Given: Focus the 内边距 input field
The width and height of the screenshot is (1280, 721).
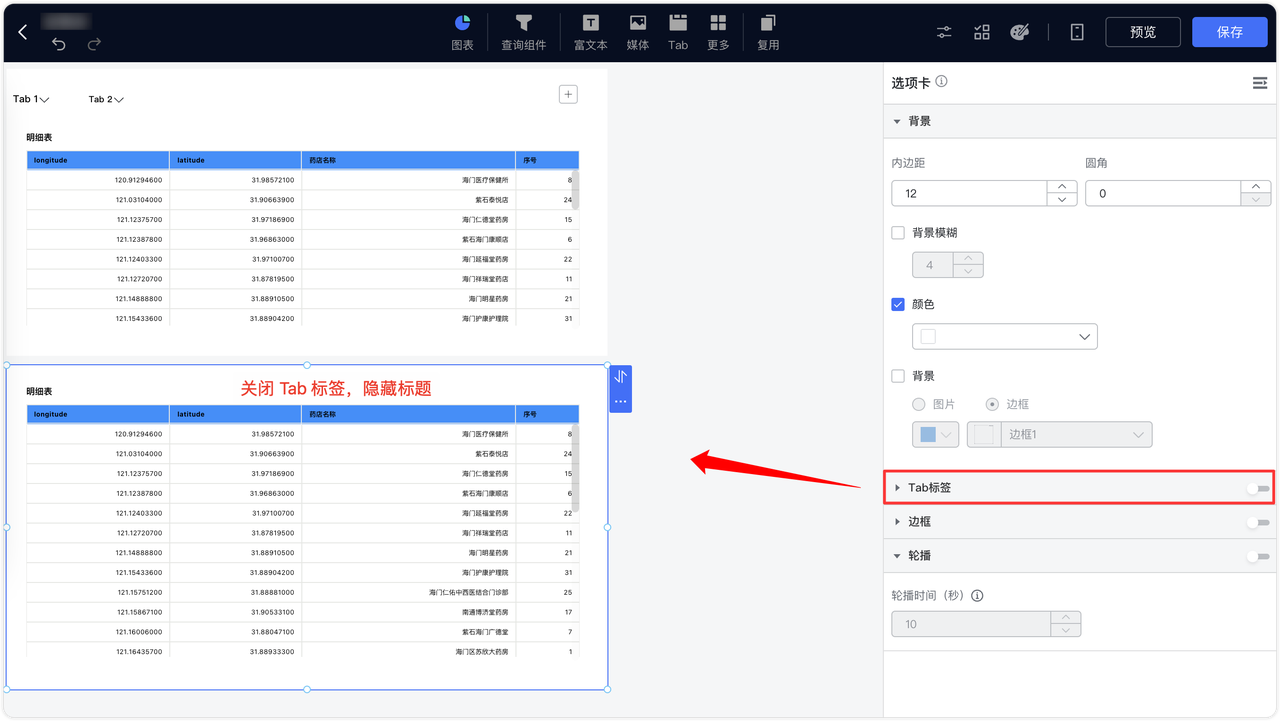Looking at the screenshot, I should (x=969, y=193).
